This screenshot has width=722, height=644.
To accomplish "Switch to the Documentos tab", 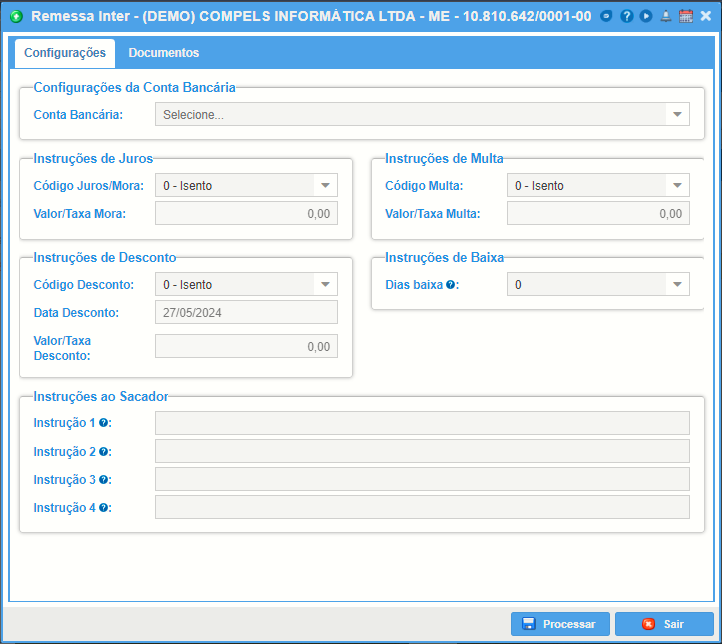I will pos(163,53).
